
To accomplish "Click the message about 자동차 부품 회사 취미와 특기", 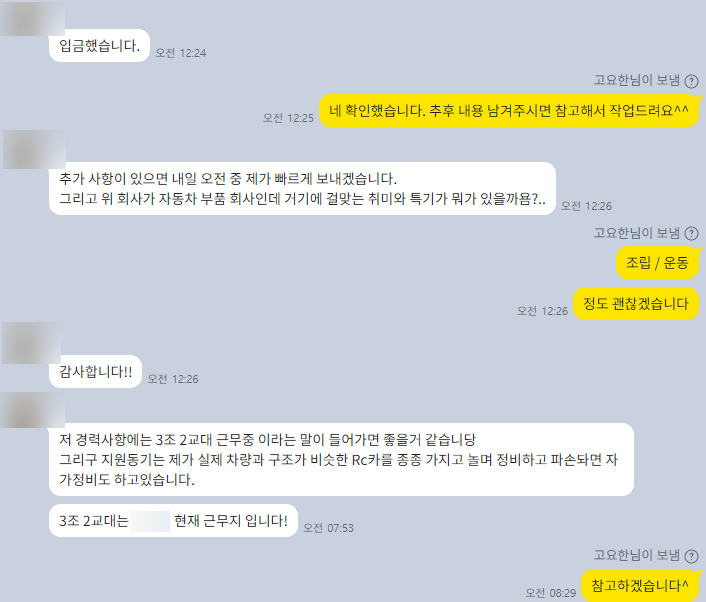I will click(x=302, y=189).
